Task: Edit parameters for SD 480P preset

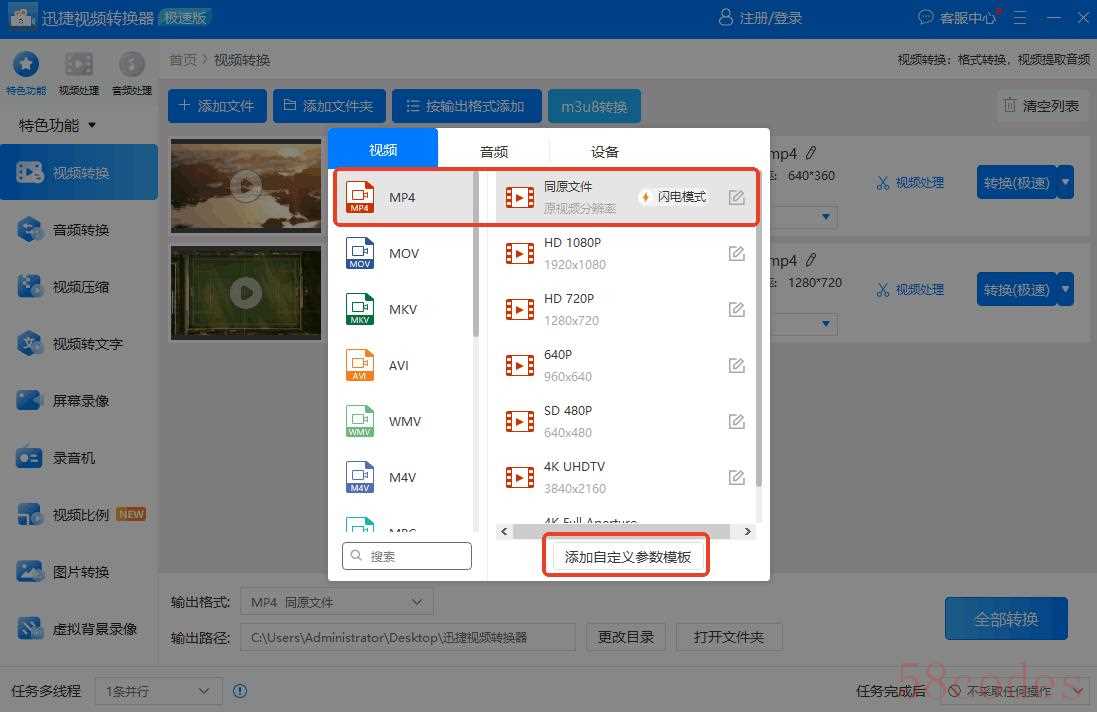Action: point(736,421)
